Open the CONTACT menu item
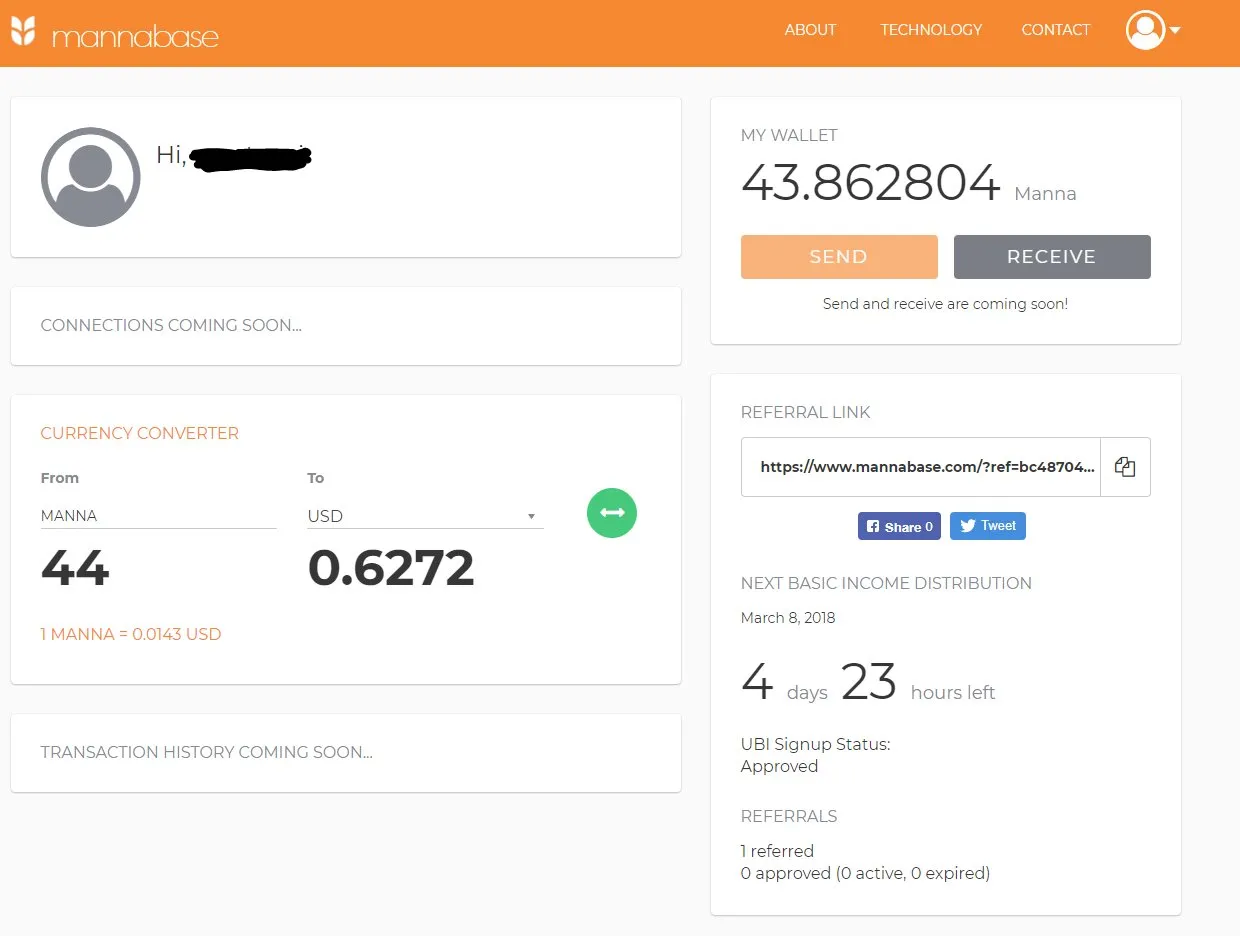 1055,30
